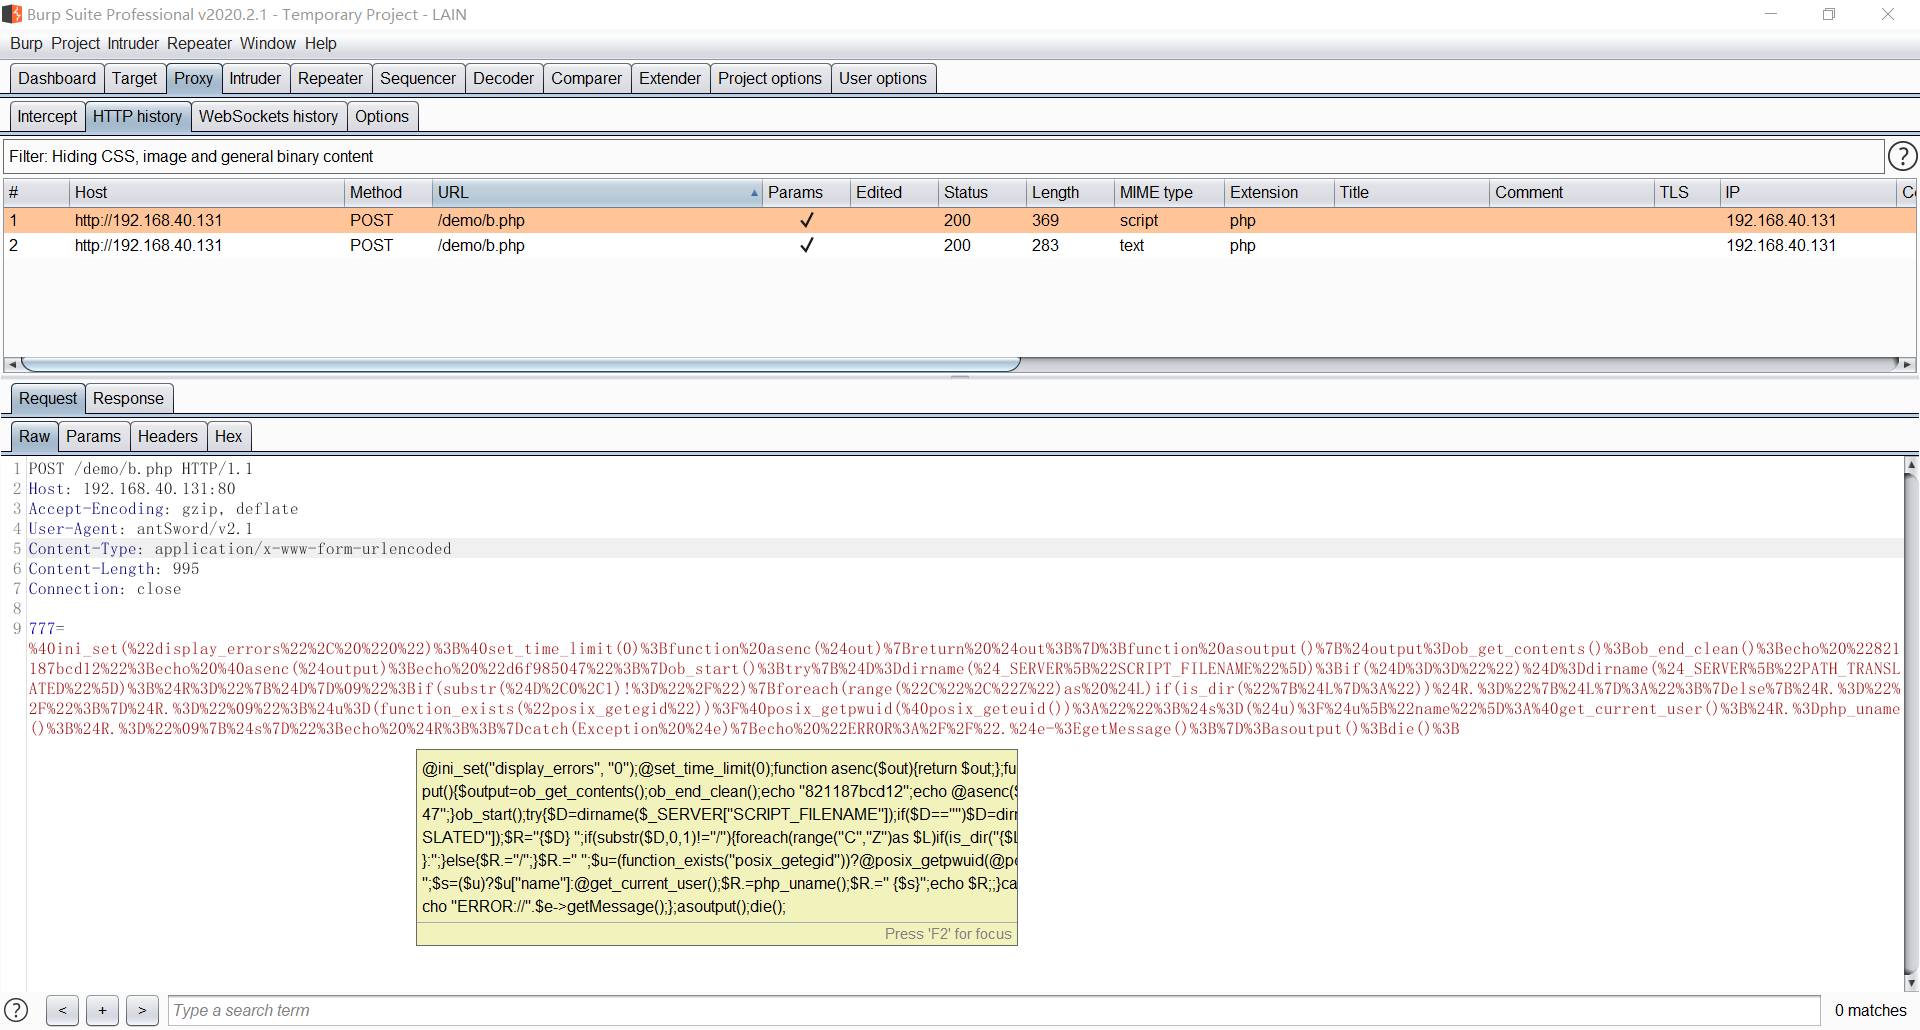Image resolution: width=1920 pixels, height=1030 pixels.
Task: Open the Comparer tab
Action: (x=586, y=78)
